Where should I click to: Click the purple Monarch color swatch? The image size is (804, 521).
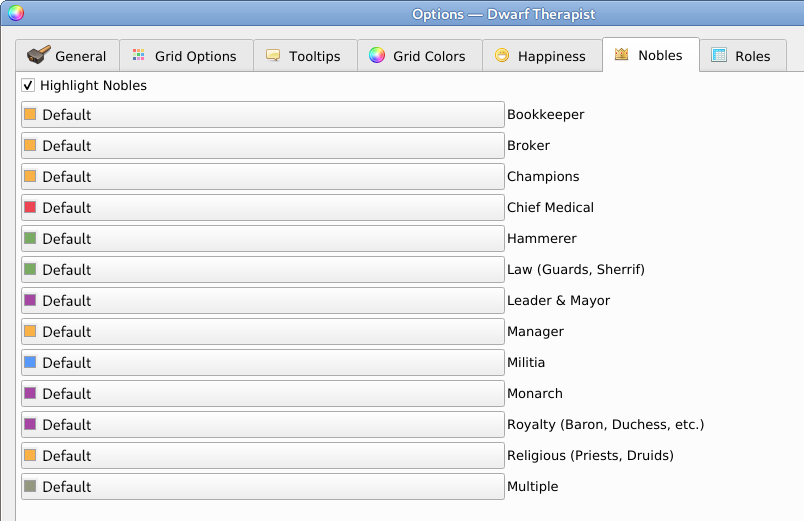30,394
